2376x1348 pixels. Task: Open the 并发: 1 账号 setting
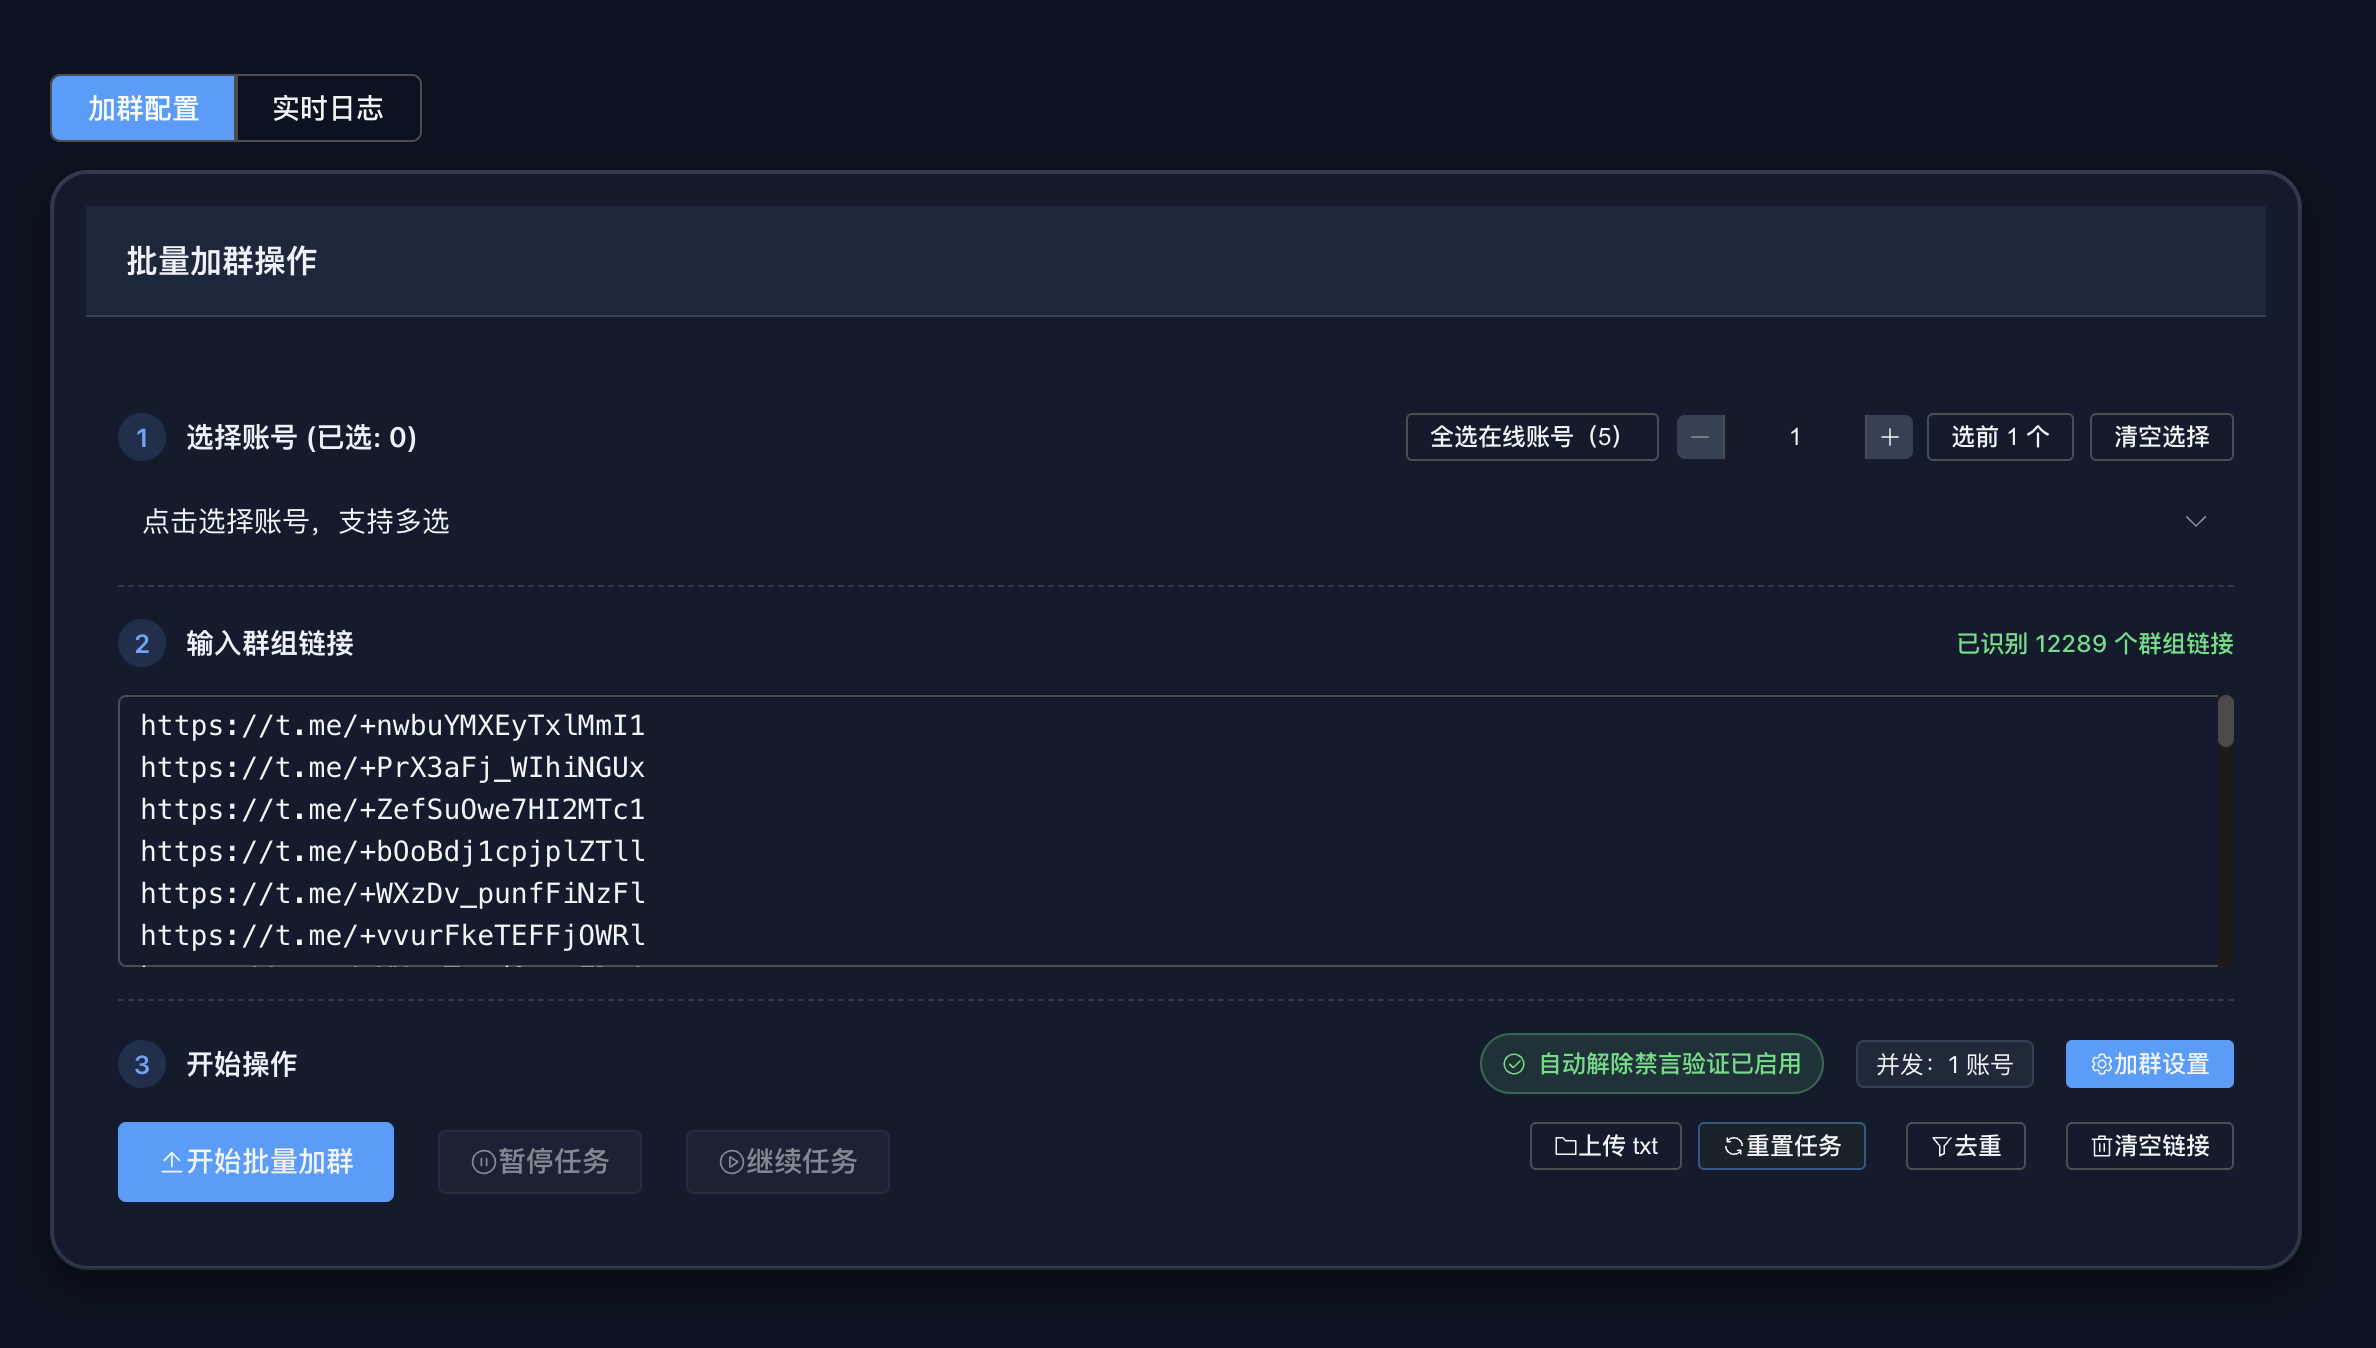click(1944, 1064)
